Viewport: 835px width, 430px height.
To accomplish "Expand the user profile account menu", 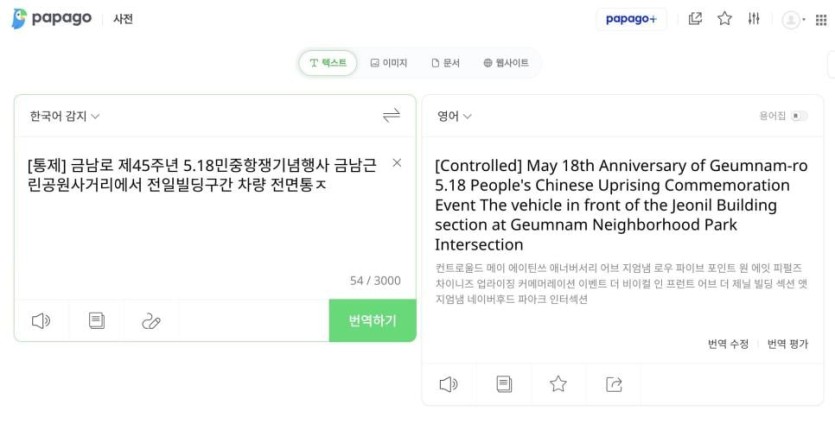I will click(794, 19).
